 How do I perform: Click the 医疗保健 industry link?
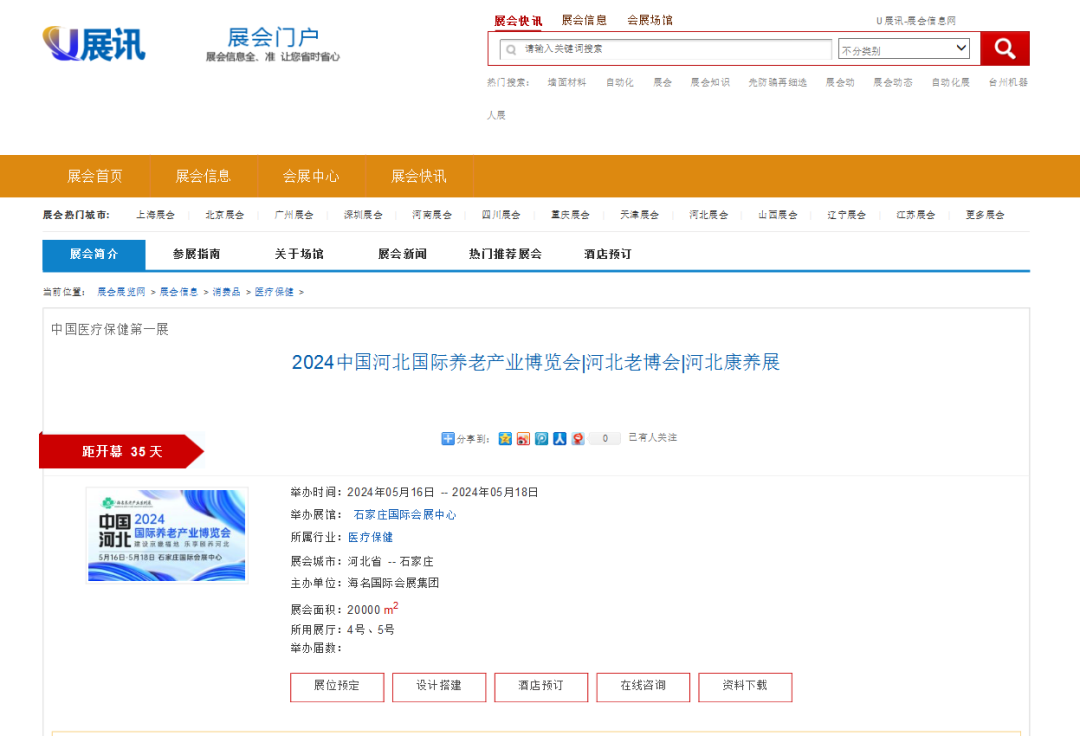click(370, 537)
